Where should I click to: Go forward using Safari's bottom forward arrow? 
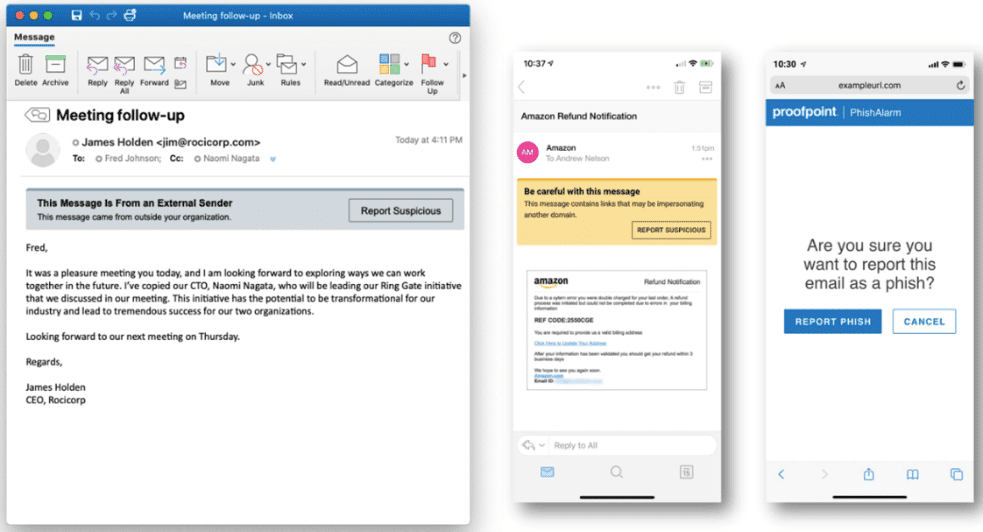point(824,474)
